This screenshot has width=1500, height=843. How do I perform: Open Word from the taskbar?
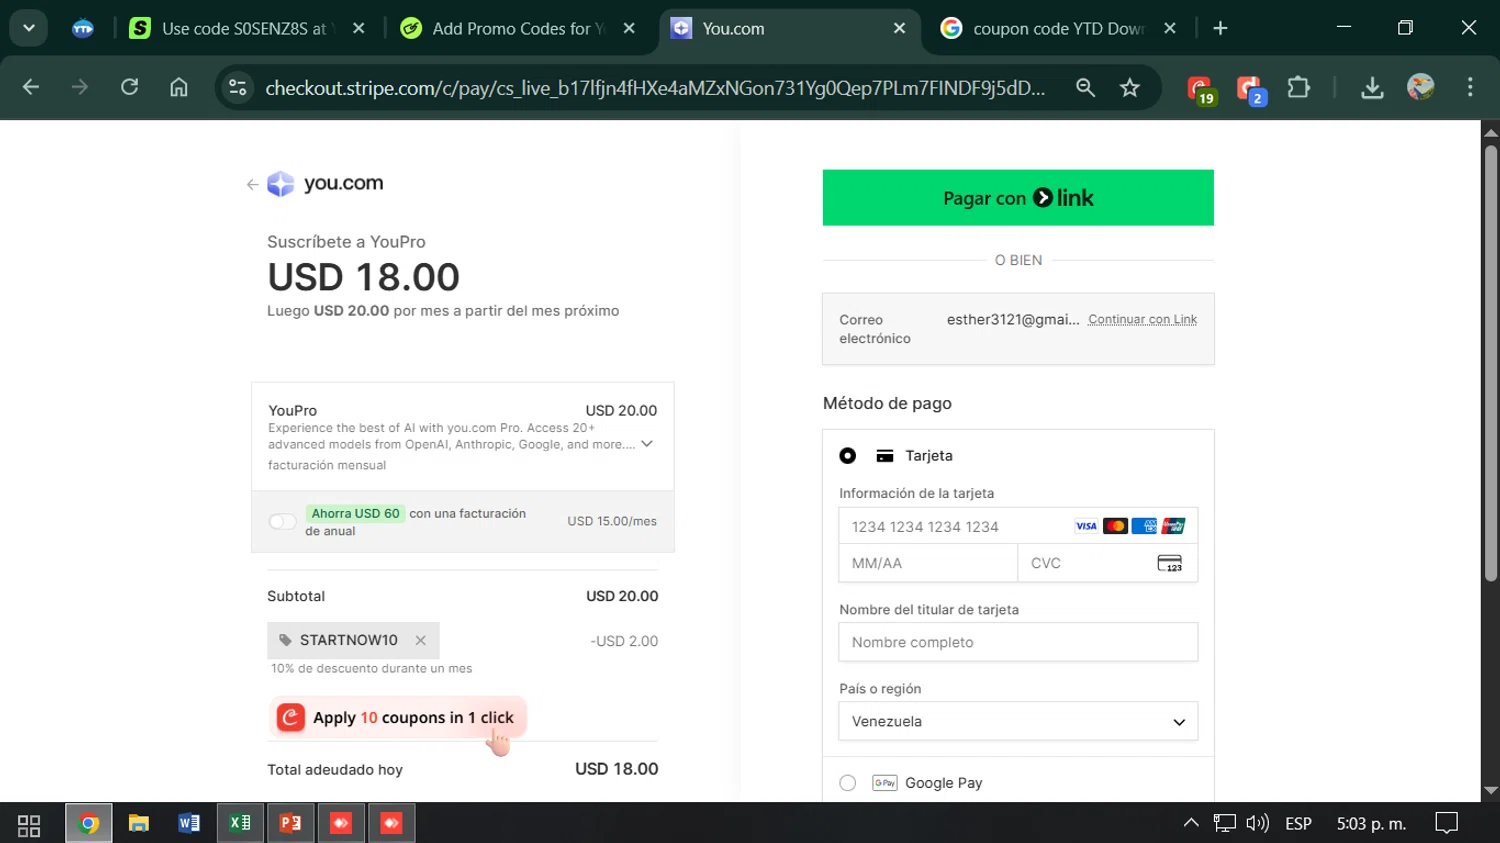click(x=189, y=823)
